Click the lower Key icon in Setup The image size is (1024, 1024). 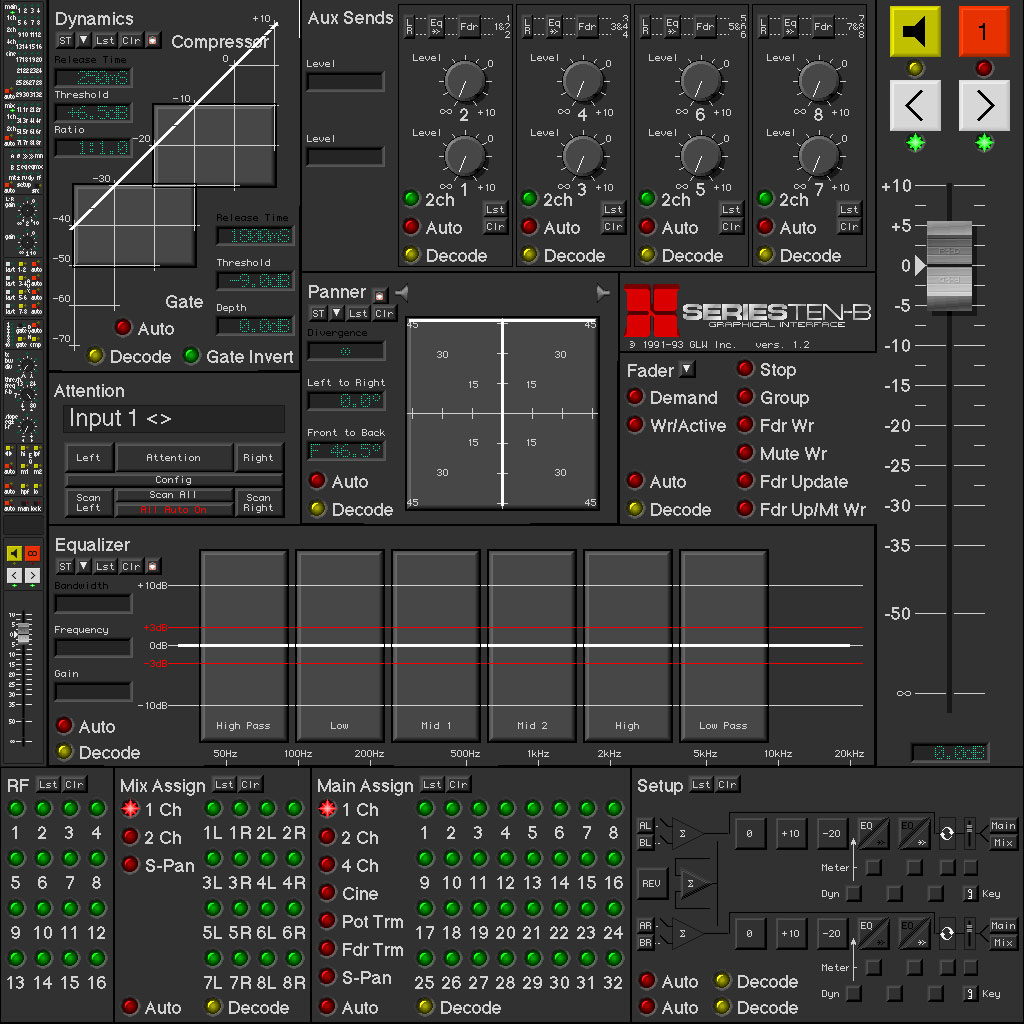click(970, 993)
